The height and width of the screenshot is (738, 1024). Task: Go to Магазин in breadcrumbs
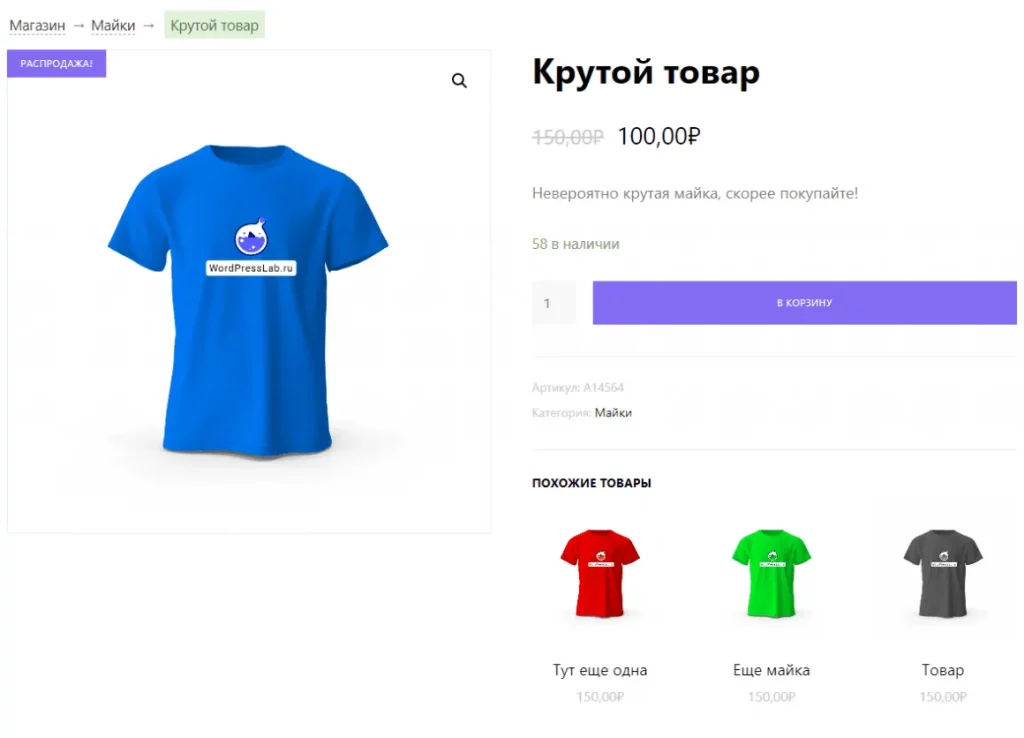(37, 25)
